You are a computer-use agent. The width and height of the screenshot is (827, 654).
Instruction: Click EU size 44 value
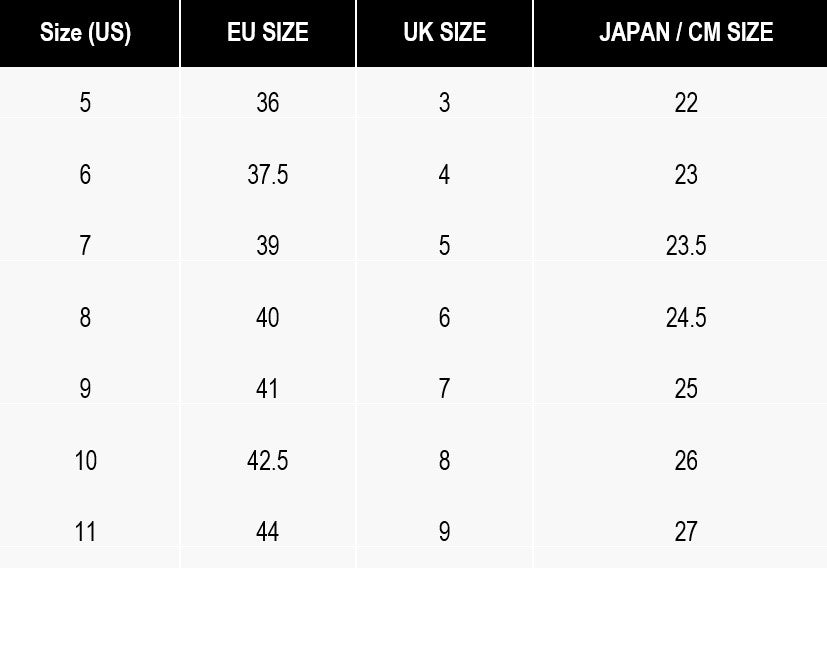tap(268, 532)
